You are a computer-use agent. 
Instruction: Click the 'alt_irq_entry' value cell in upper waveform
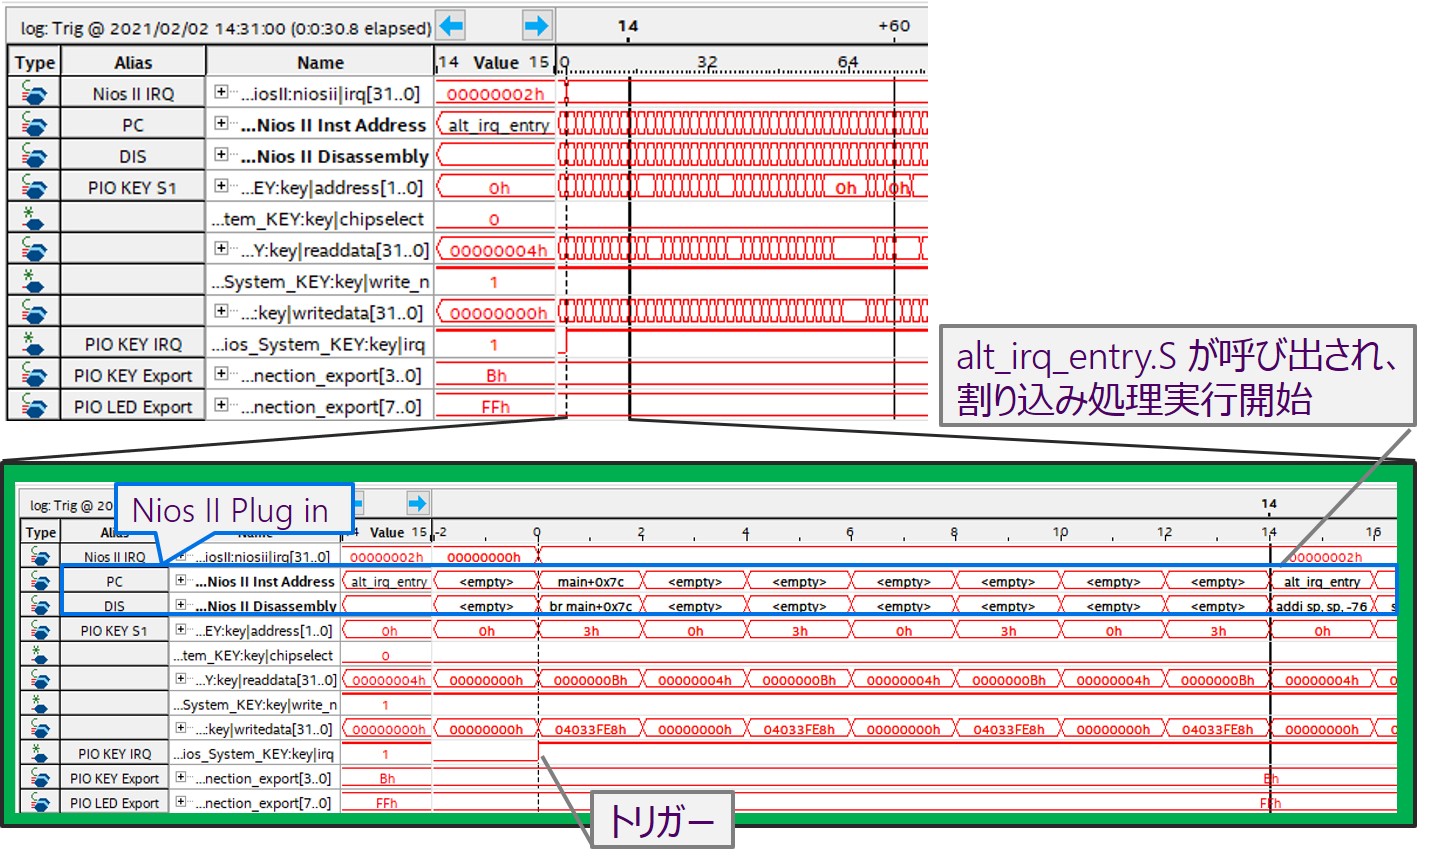coord(495,125)
